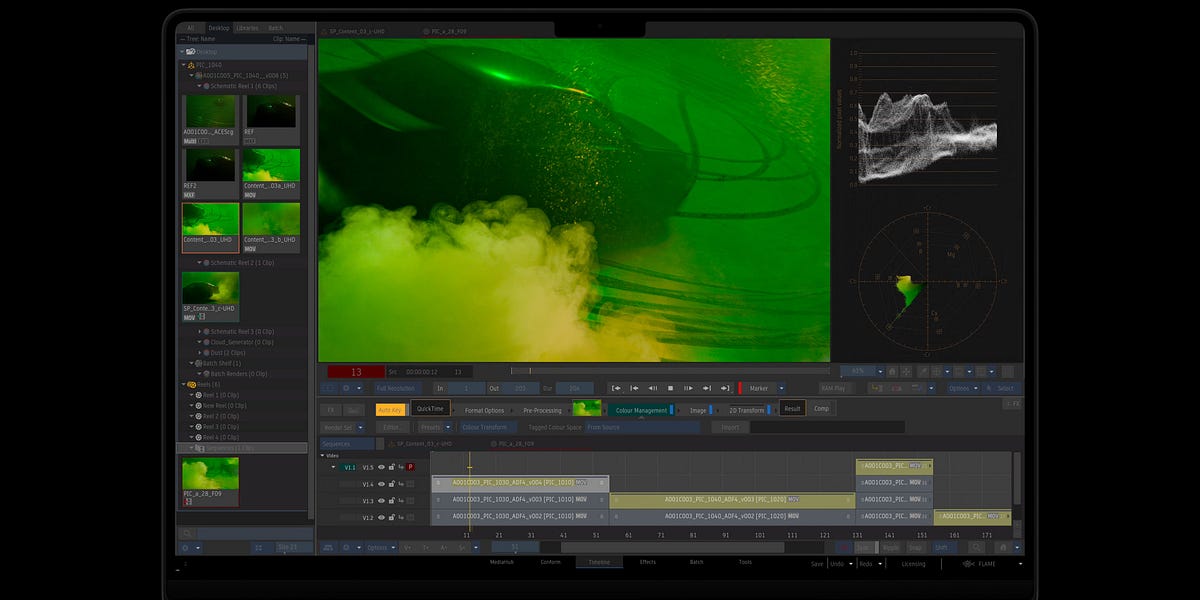Click the timeline horizontal scrollbar

click(x=673, y=548)
